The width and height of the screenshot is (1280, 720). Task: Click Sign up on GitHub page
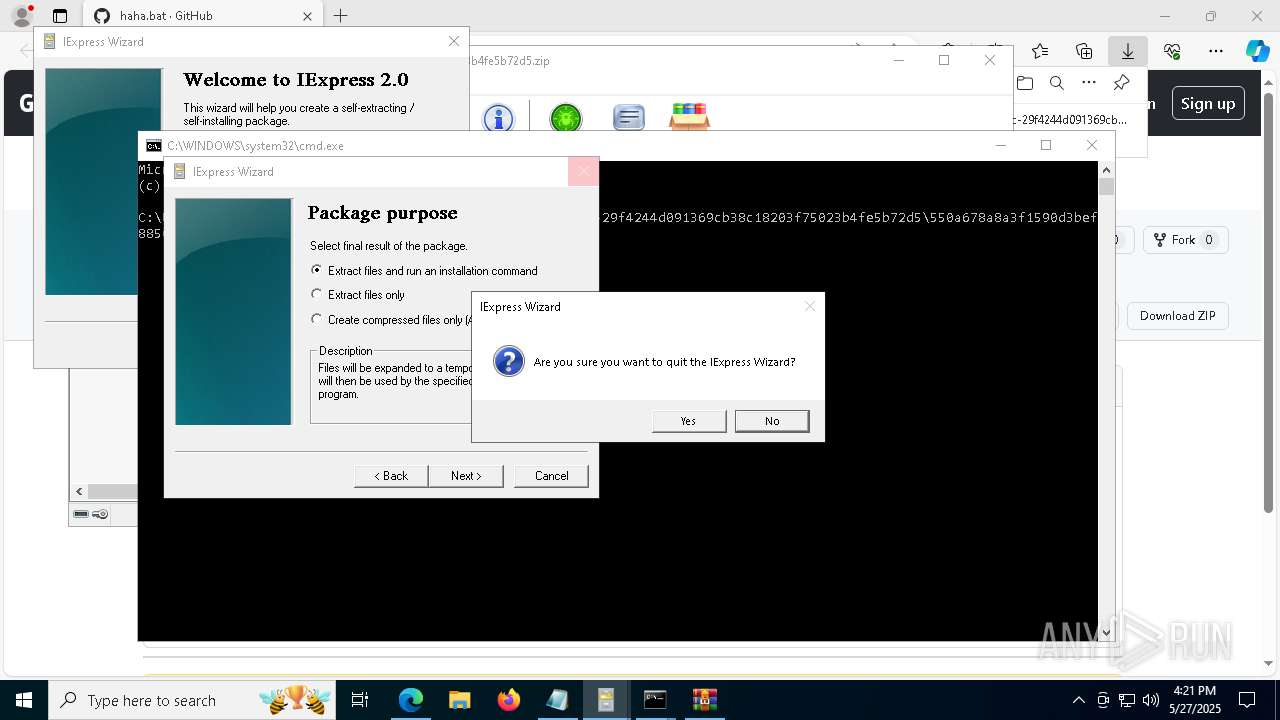click(x=1208, y=103)
